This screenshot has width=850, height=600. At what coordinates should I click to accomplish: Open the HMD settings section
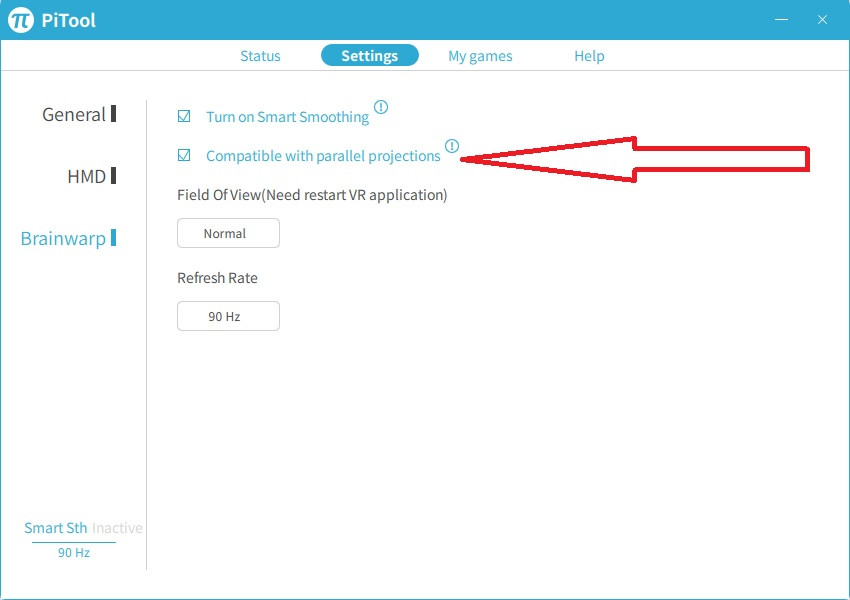tap(92, 176)
